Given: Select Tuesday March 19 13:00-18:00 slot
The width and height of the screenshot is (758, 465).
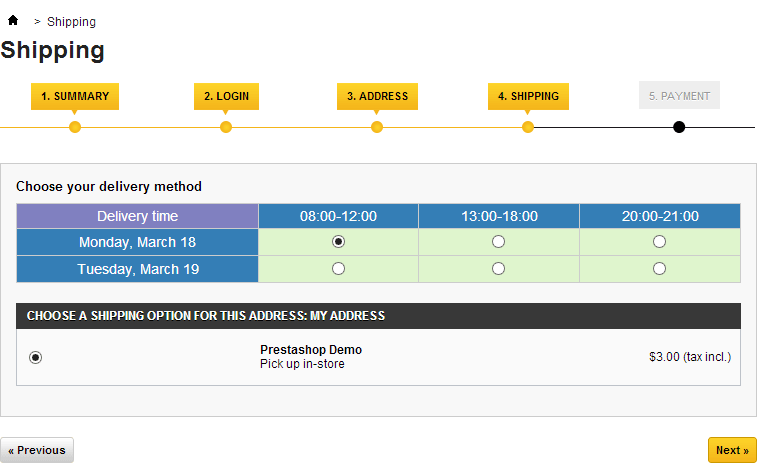Looking at the screenshot, I should tap(498, 268).
